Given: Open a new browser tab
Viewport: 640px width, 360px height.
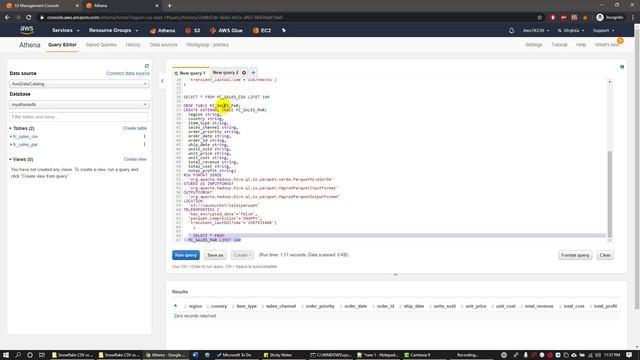Looking at the screenshot, I should tap(169, 6).
